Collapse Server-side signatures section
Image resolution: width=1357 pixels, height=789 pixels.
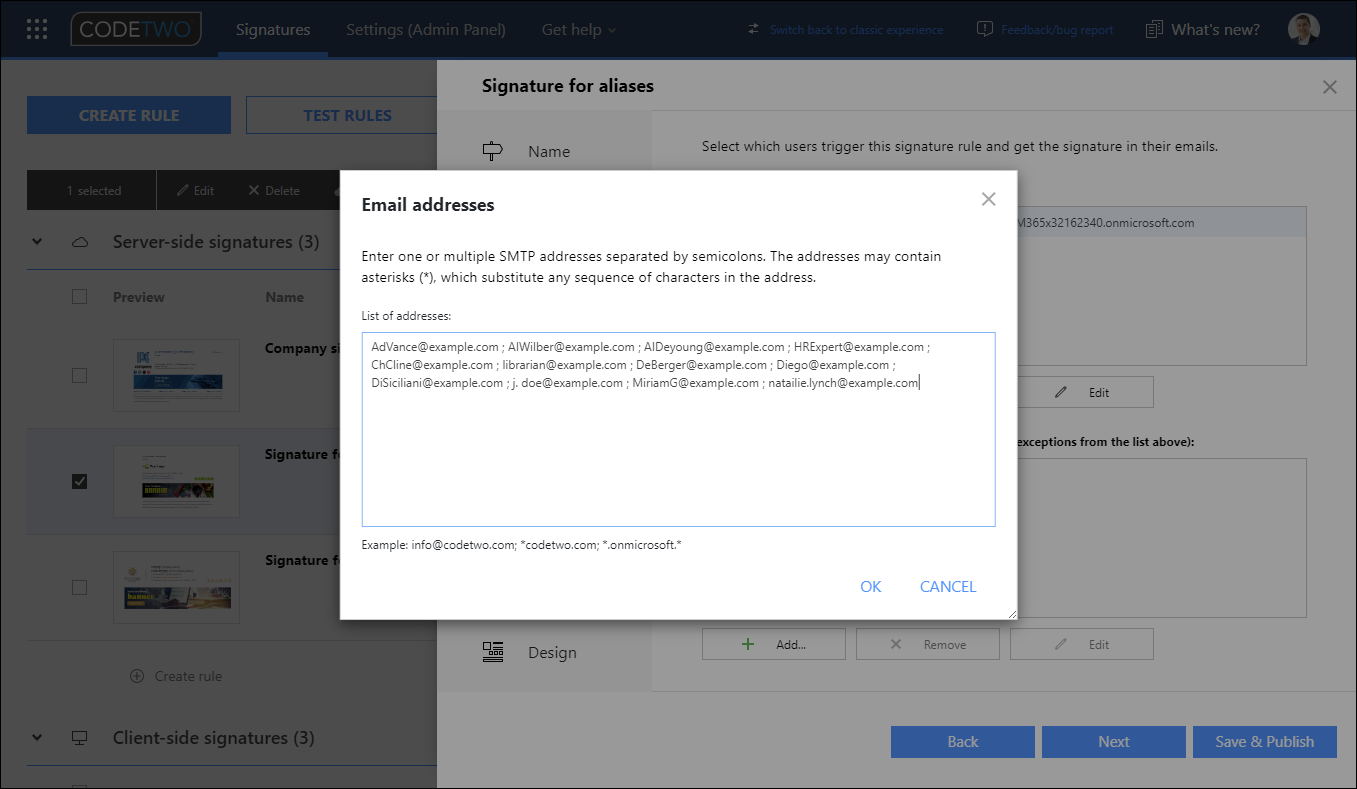coord(37,242)
